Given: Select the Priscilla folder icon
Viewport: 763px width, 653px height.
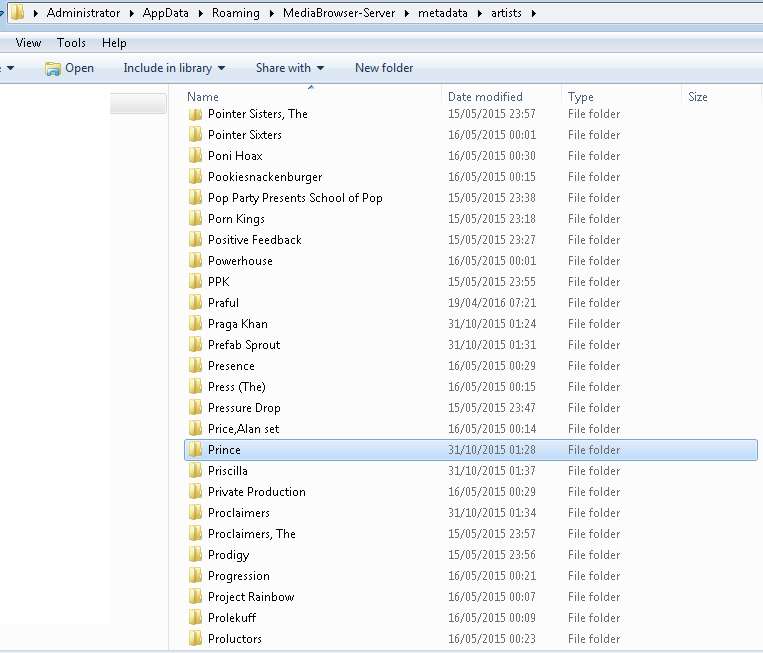Looking at the screenshot, I should (x=195, y=471).
